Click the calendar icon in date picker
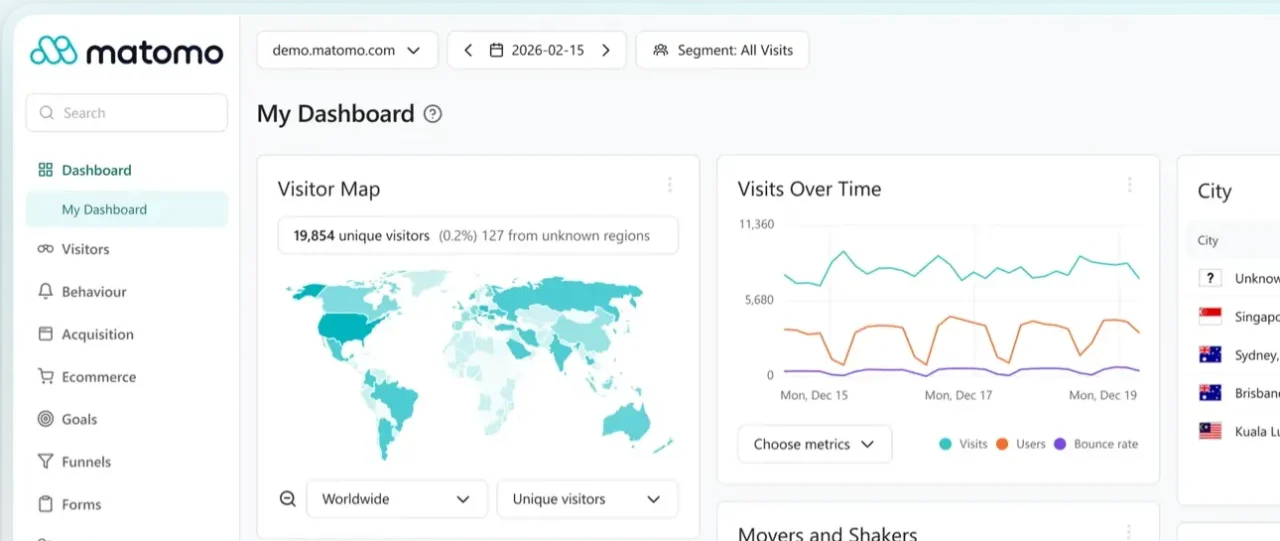The height and width of the screenshot is (541, 1280). 496,50
